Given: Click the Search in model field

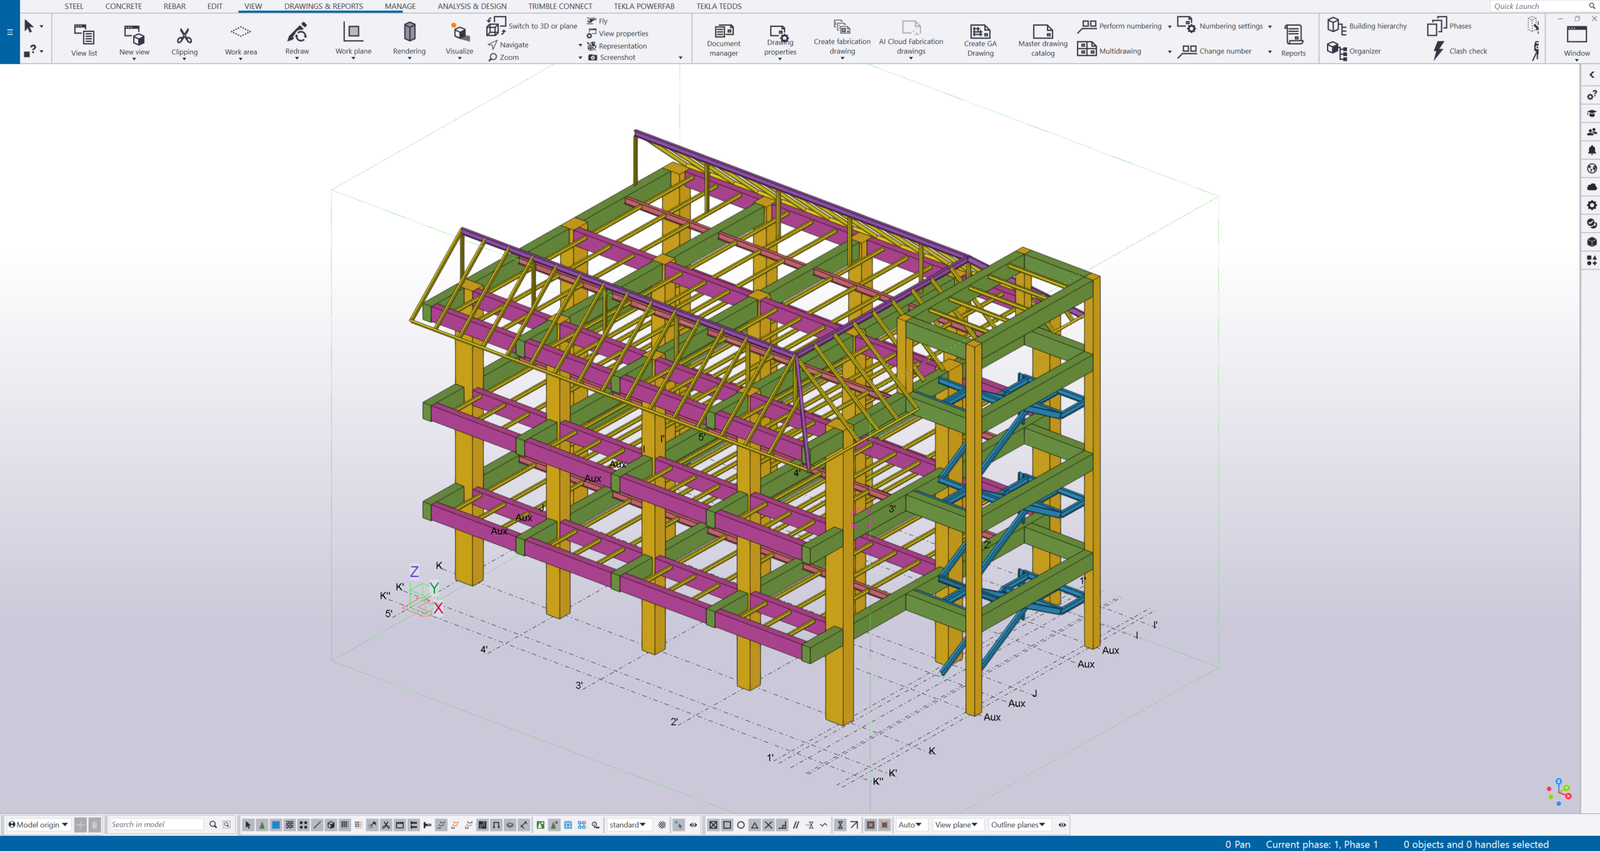Looking at the screenshot, I should (x=156, y=825).
